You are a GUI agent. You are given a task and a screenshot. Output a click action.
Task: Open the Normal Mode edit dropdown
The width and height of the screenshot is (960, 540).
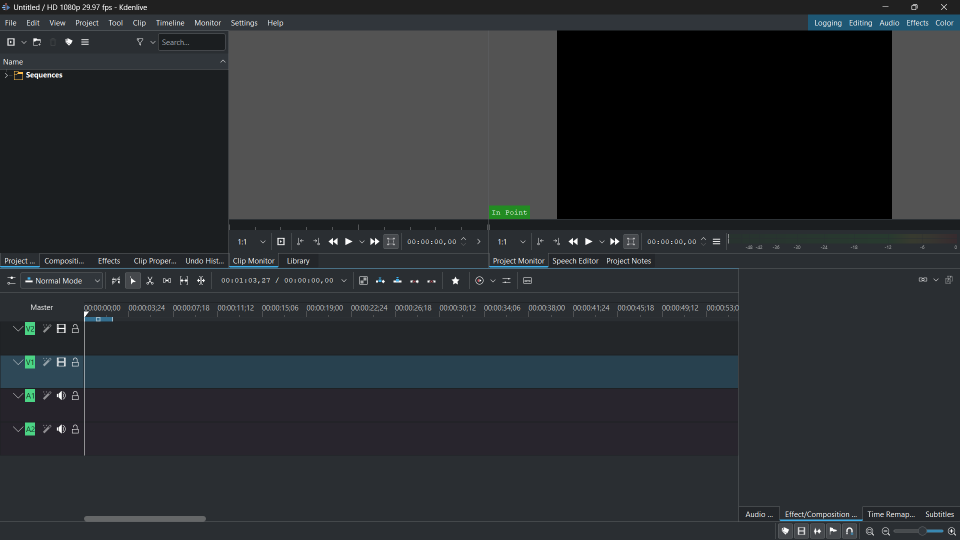(x=62, y=280)
